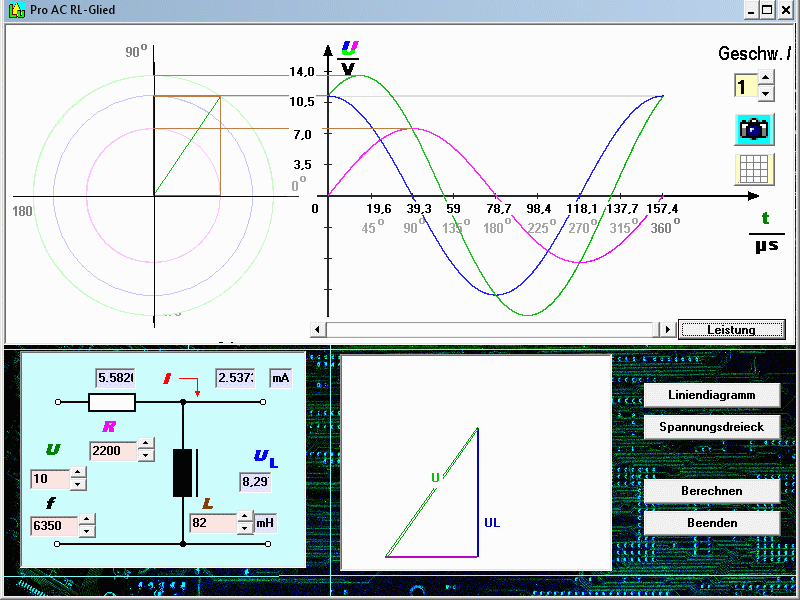
Task: Click the UL label in voltage triangle
Action: point(492,523)
